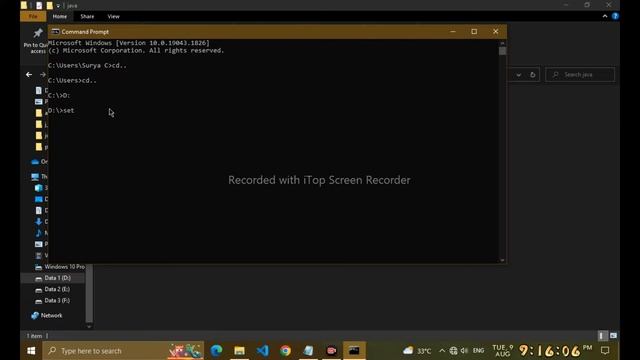Open File Explorer help icon
Screen dimensions: 640x360
[x=615, y=16]
